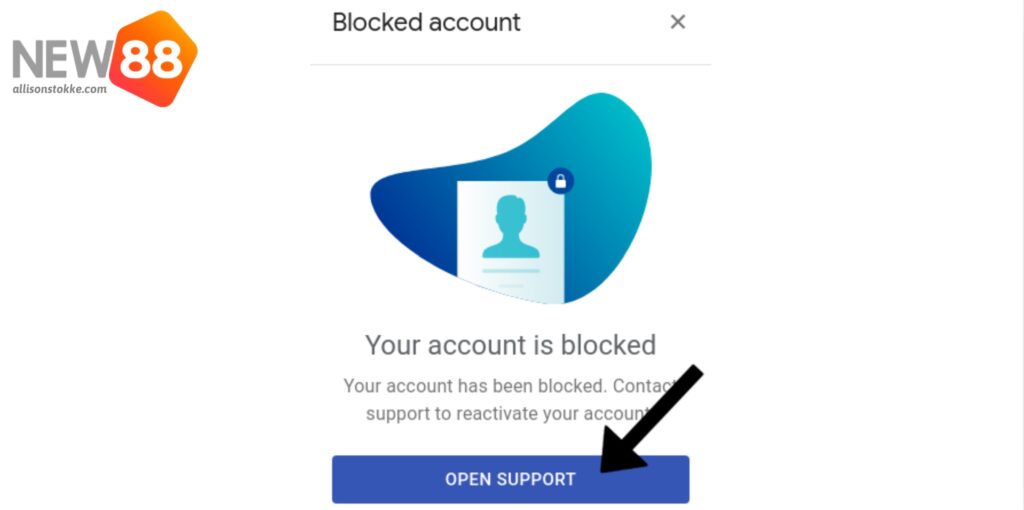
Task: Click the person silhouette on the ID card
Action: (511, 226)
